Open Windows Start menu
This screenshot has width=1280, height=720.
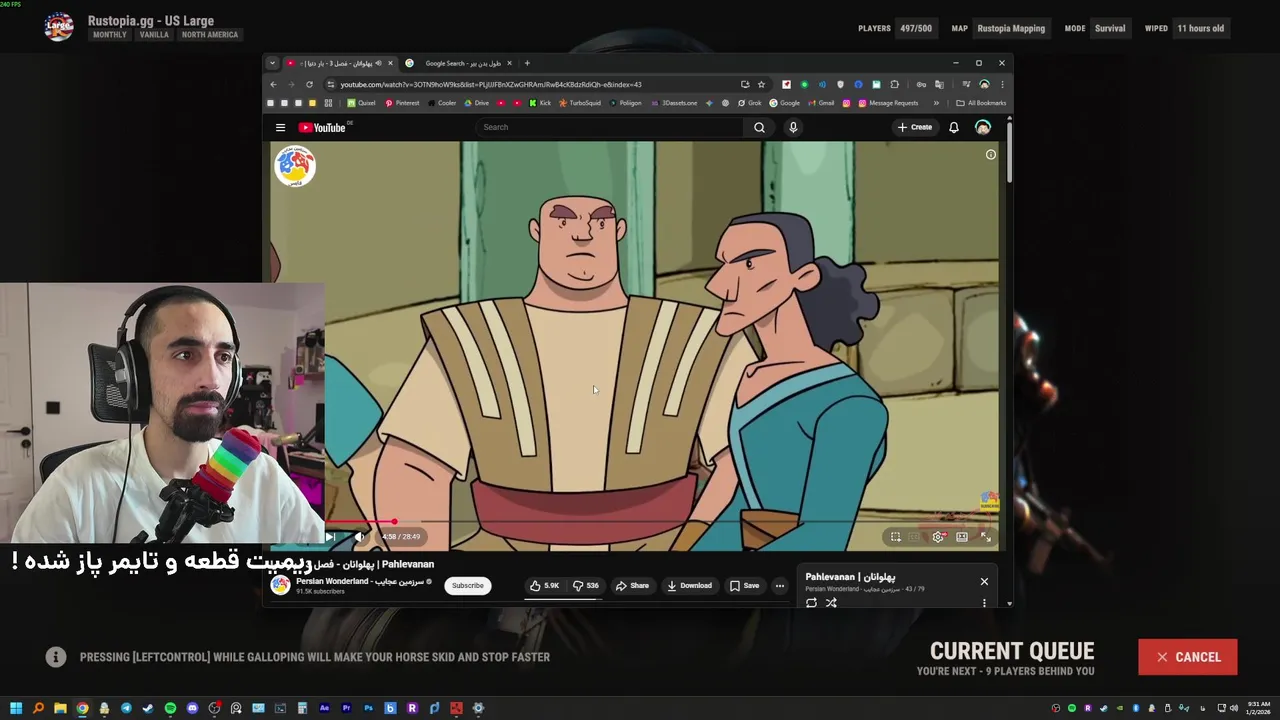[x=16, y=708]
